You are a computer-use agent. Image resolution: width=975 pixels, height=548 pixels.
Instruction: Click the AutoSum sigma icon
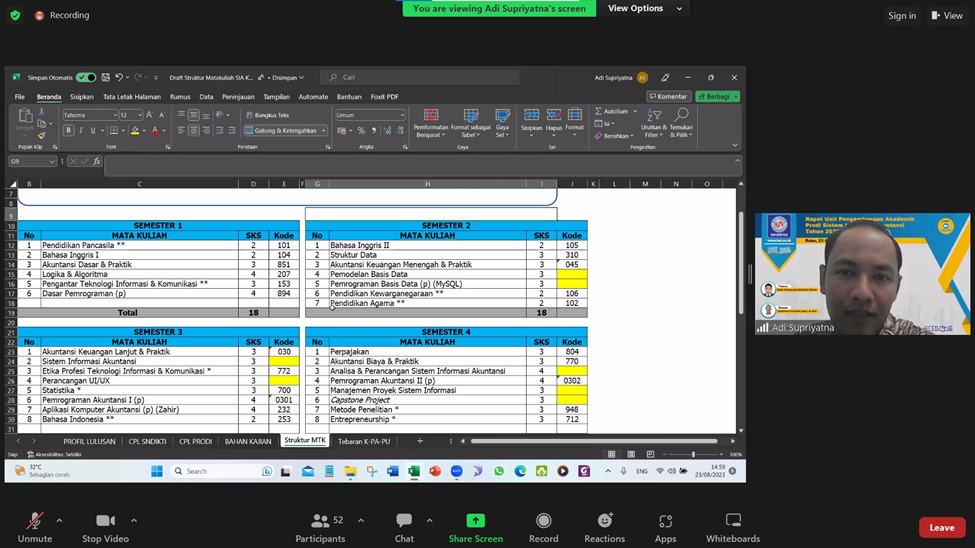[599, 111]
